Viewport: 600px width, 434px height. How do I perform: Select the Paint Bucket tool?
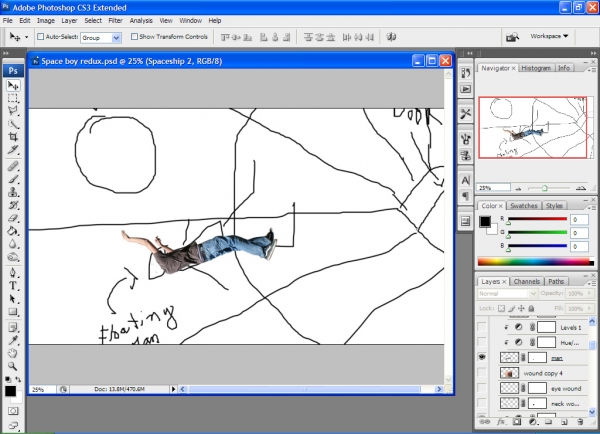(13, 231)
